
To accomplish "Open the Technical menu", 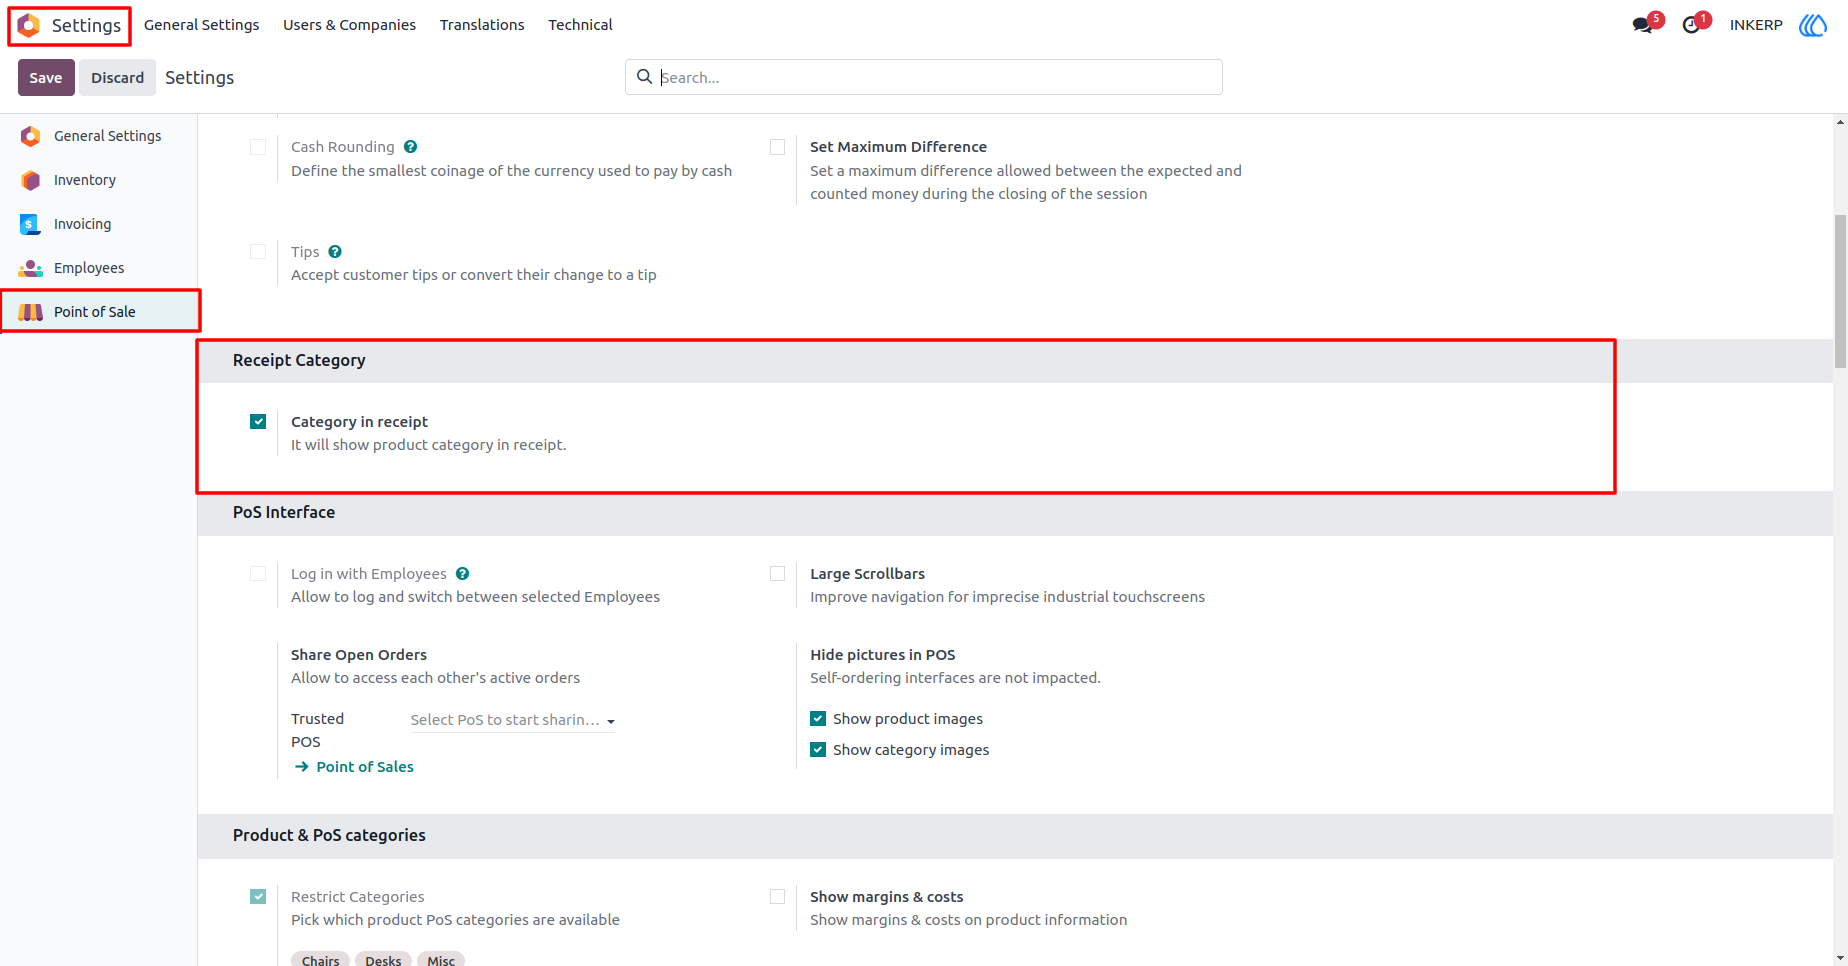I will (x=580, y=25).
